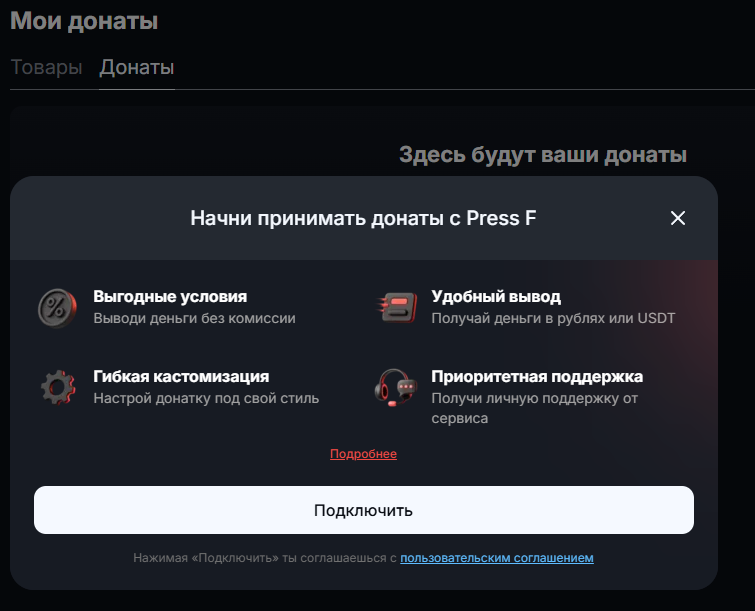Screen dimensions: 755x611
Task: Open the пользовательским соглашением link
Action: coord(496,558)
